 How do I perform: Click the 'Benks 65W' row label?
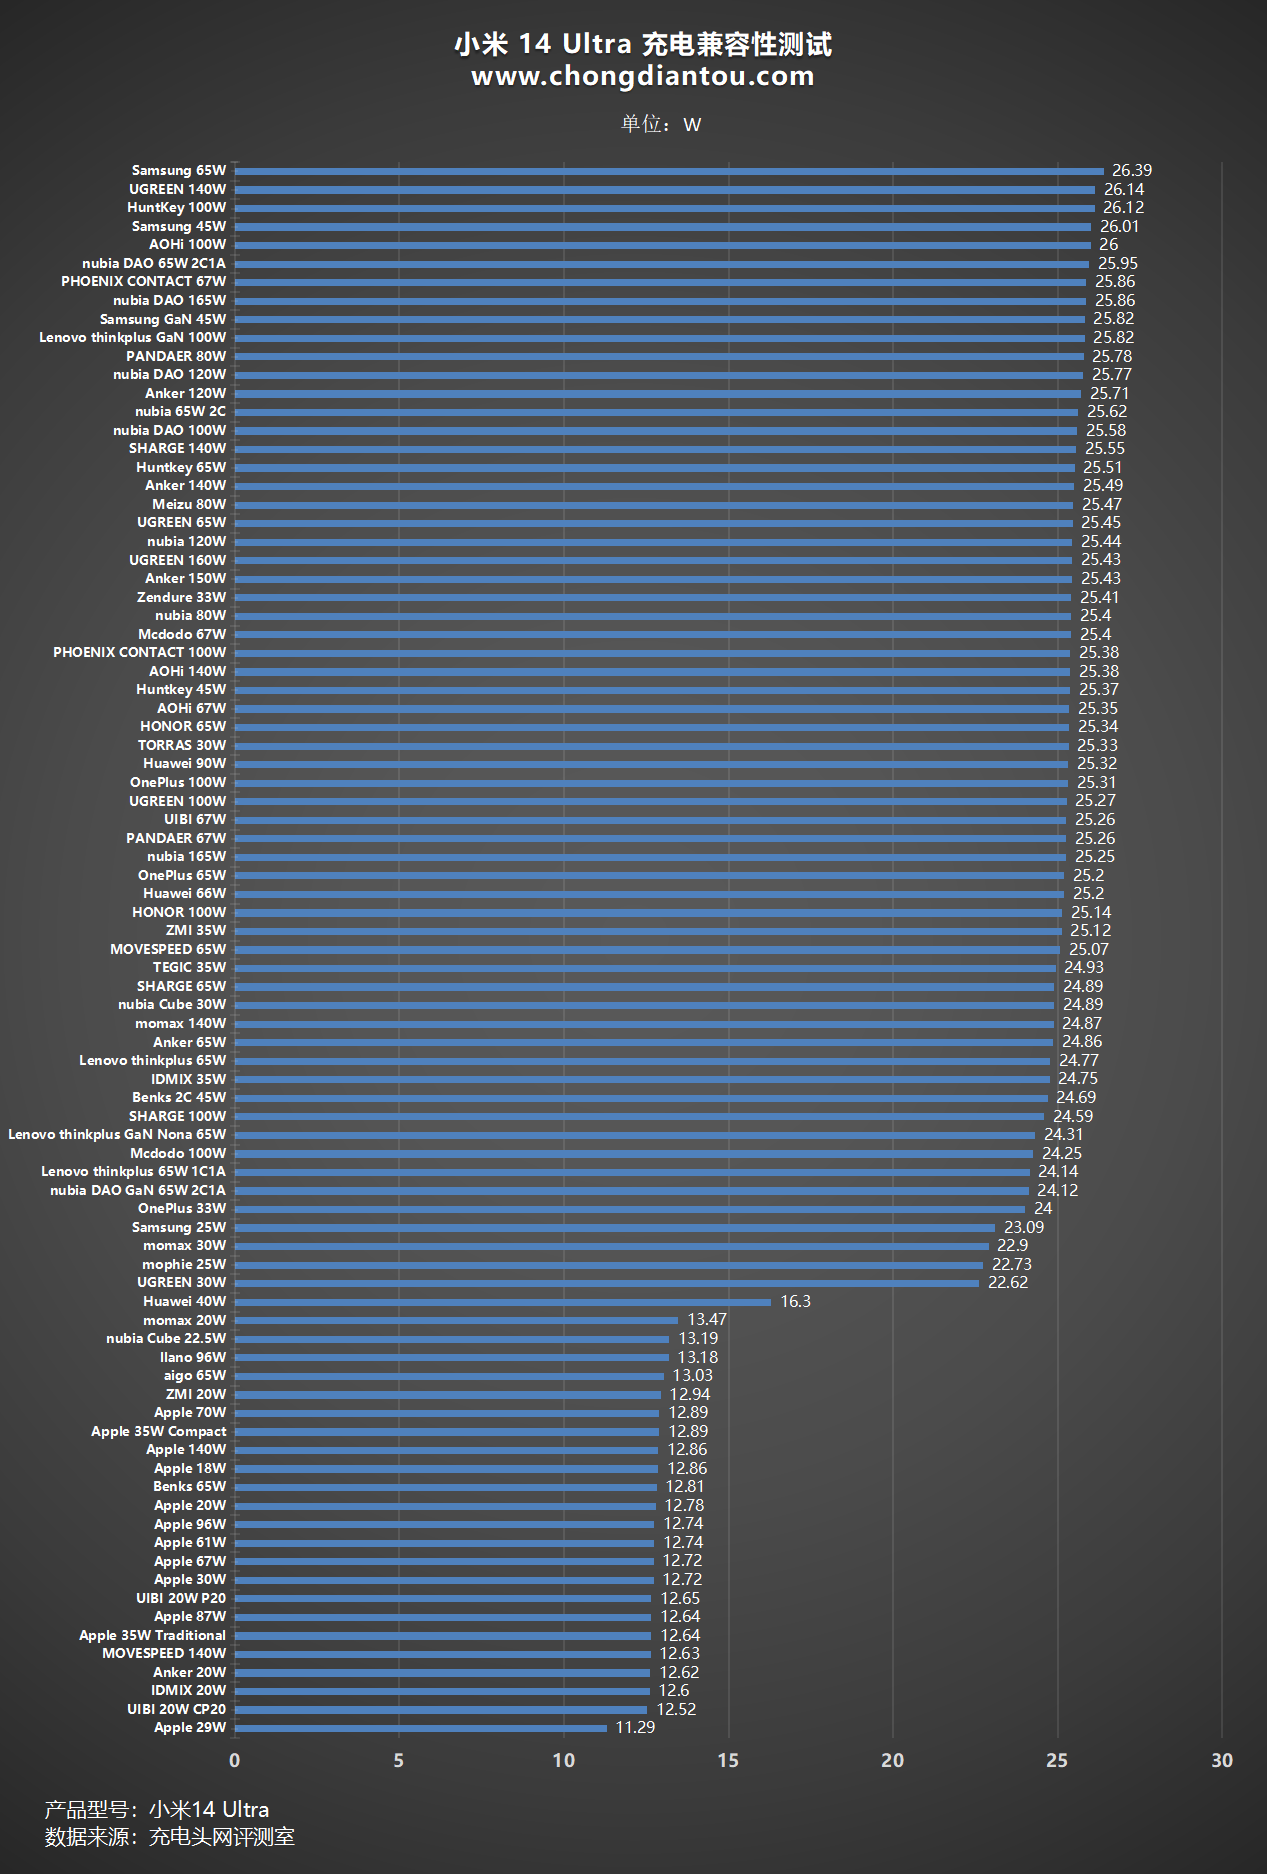[189, 1486]
